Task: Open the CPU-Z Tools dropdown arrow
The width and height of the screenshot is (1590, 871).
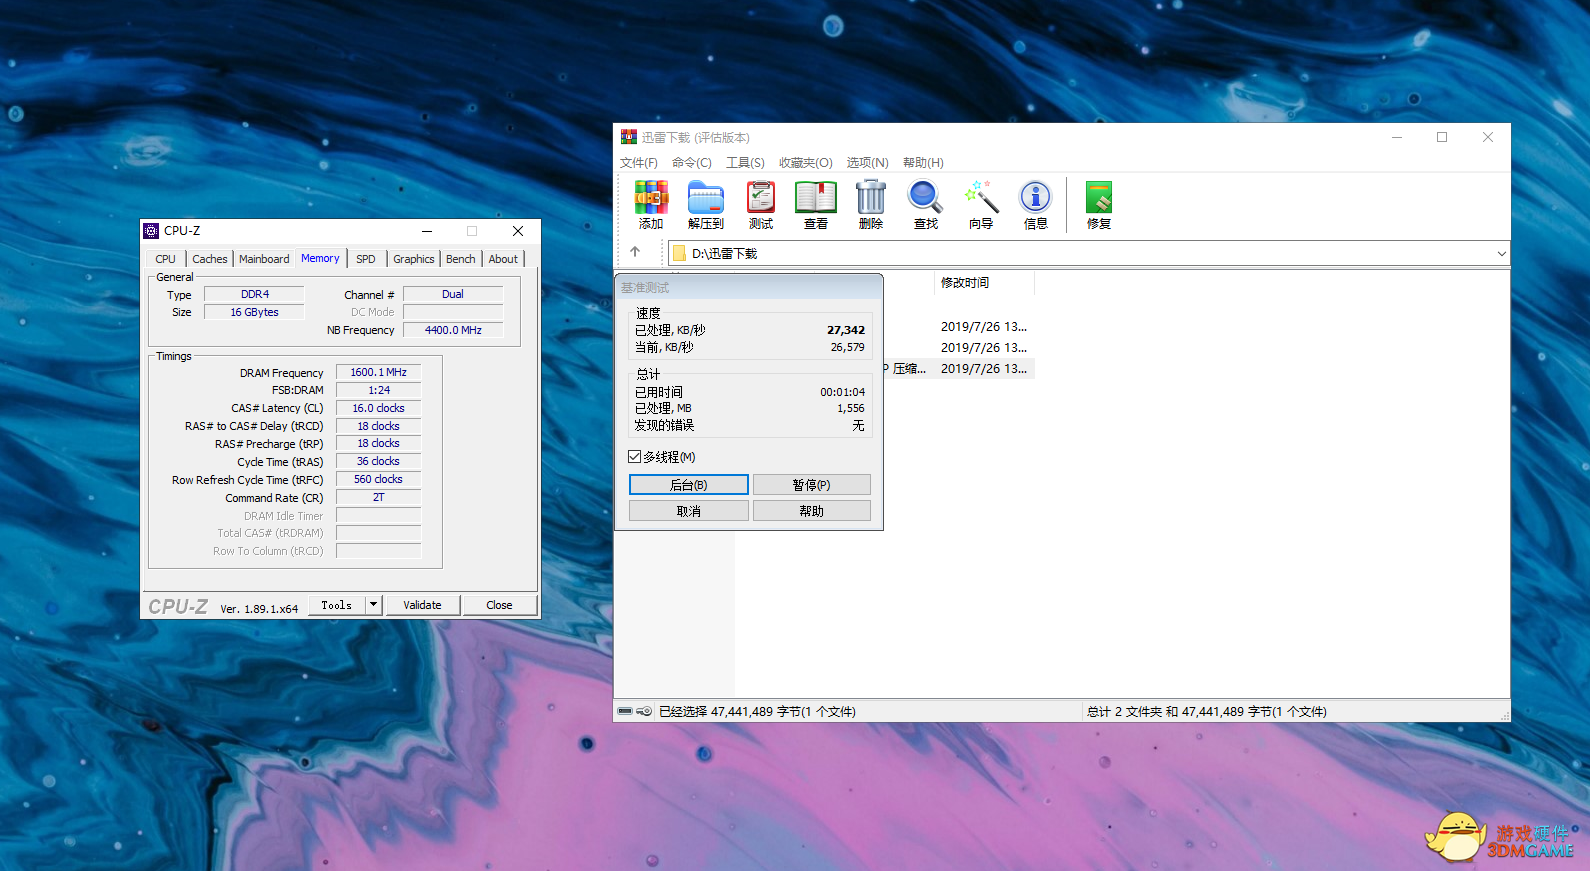Action: (373, 605)
